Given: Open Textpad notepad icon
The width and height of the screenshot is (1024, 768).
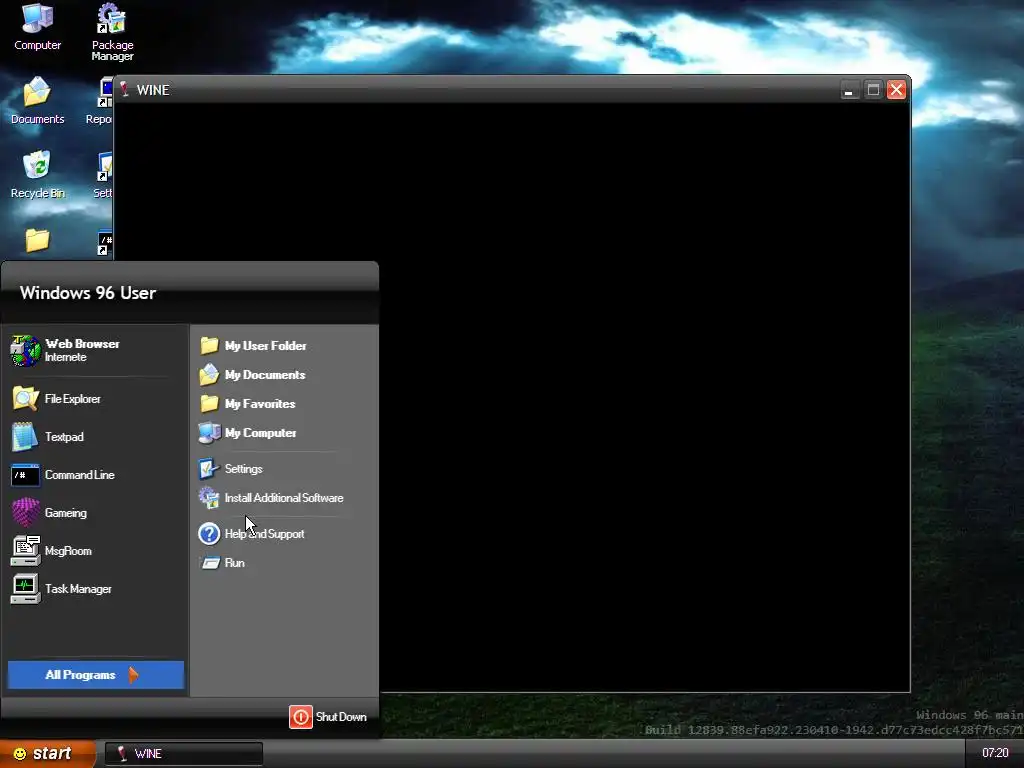Looking at the screenshot, I should 25,437.
